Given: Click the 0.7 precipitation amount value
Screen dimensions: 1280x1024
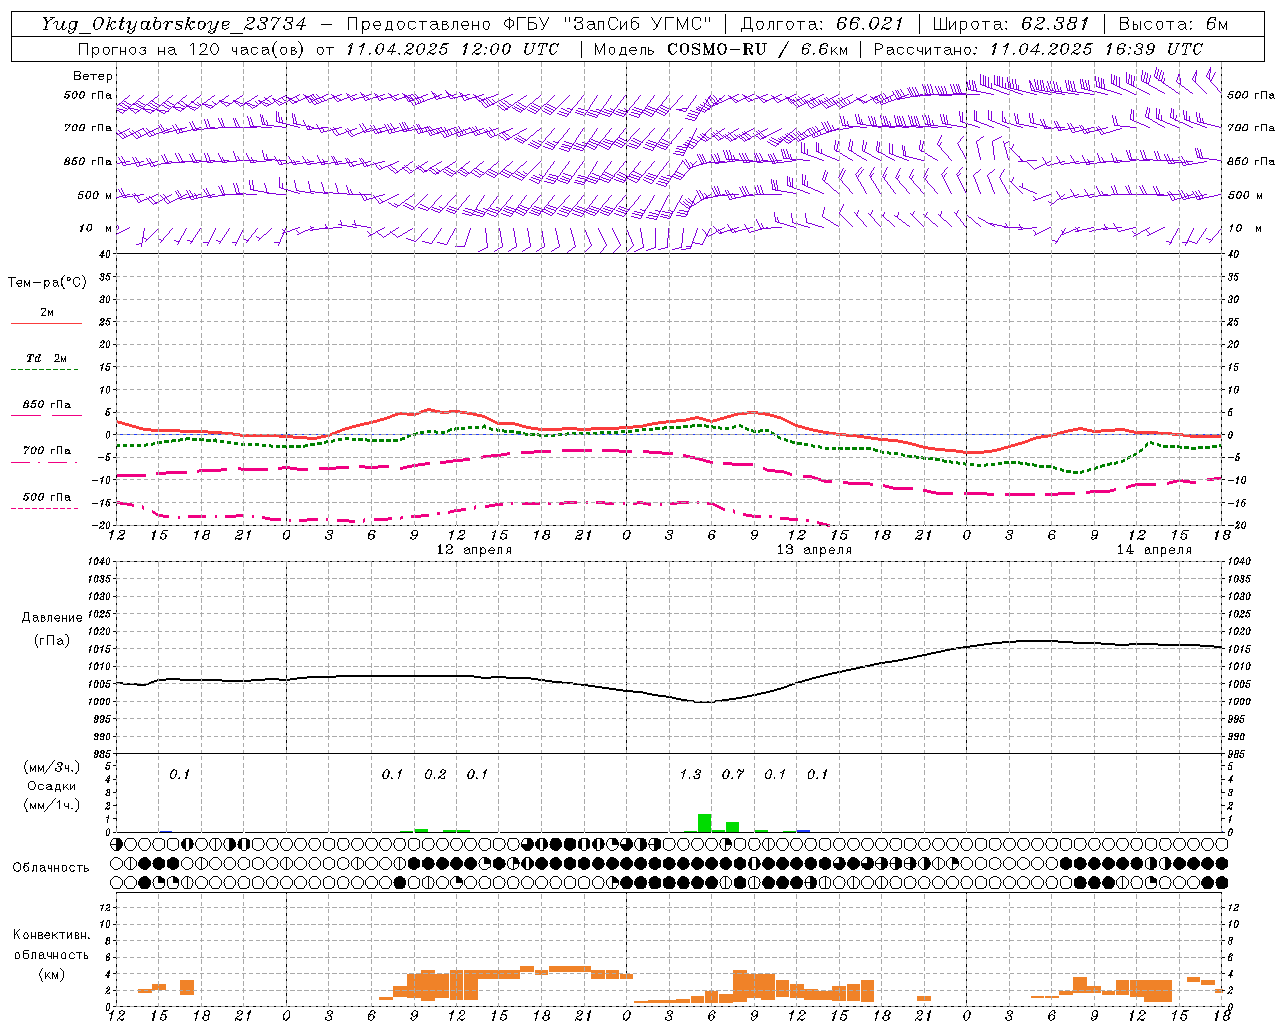Looking at the screenshot, I should pyautogui.click(x=733, y=774).
